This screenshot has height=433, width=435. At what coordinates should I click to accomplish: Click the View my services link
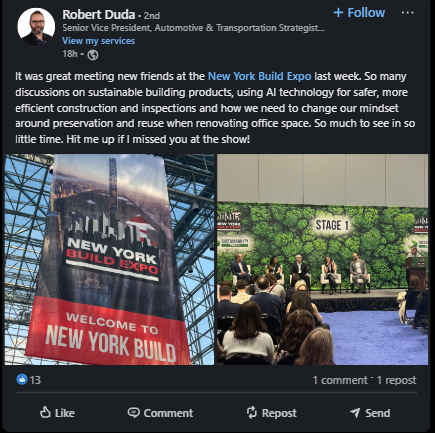tap(99, 41)
